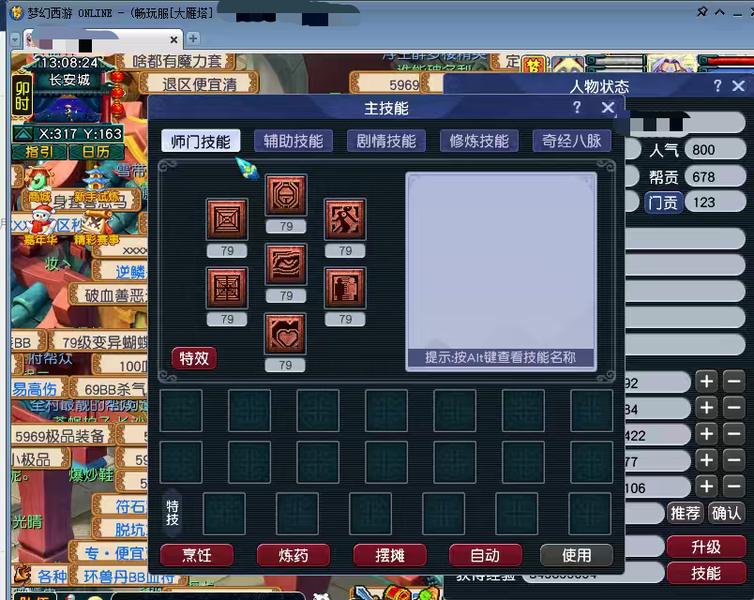The height and width of the screenshot is (600, 754).
Task: Open the tab list dropdown arrow
Action: point(15,39)
